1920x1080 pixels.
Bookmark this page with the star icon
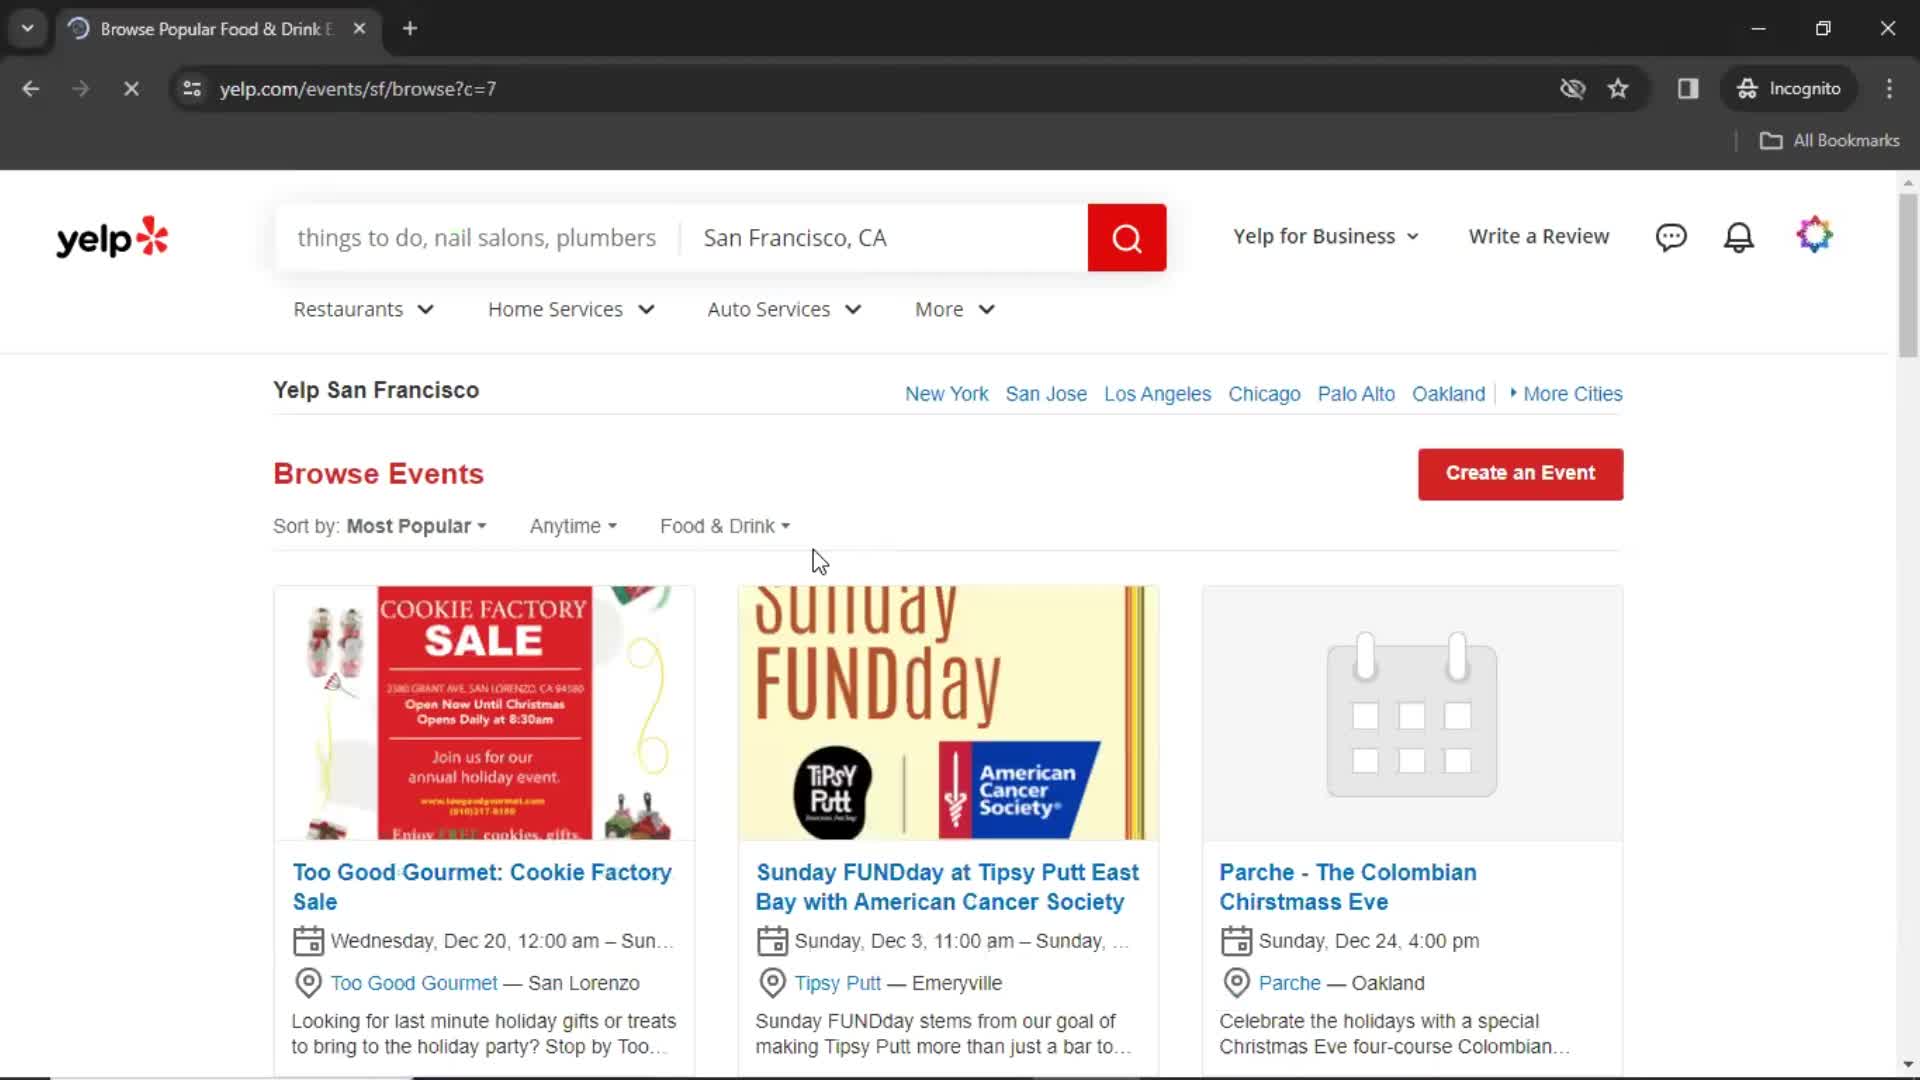1618,89
